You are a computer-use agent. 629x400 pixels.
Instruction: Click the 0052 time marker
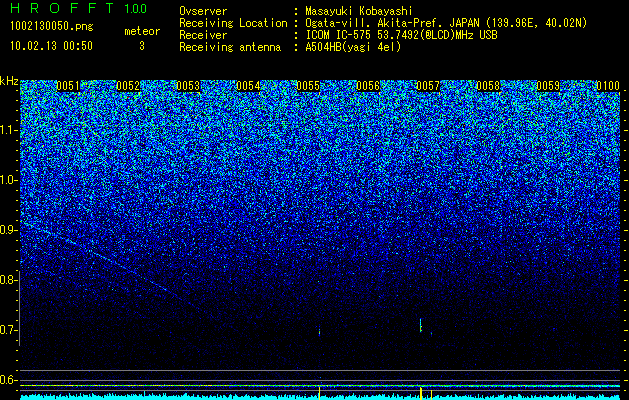click(x=128, y=86)
